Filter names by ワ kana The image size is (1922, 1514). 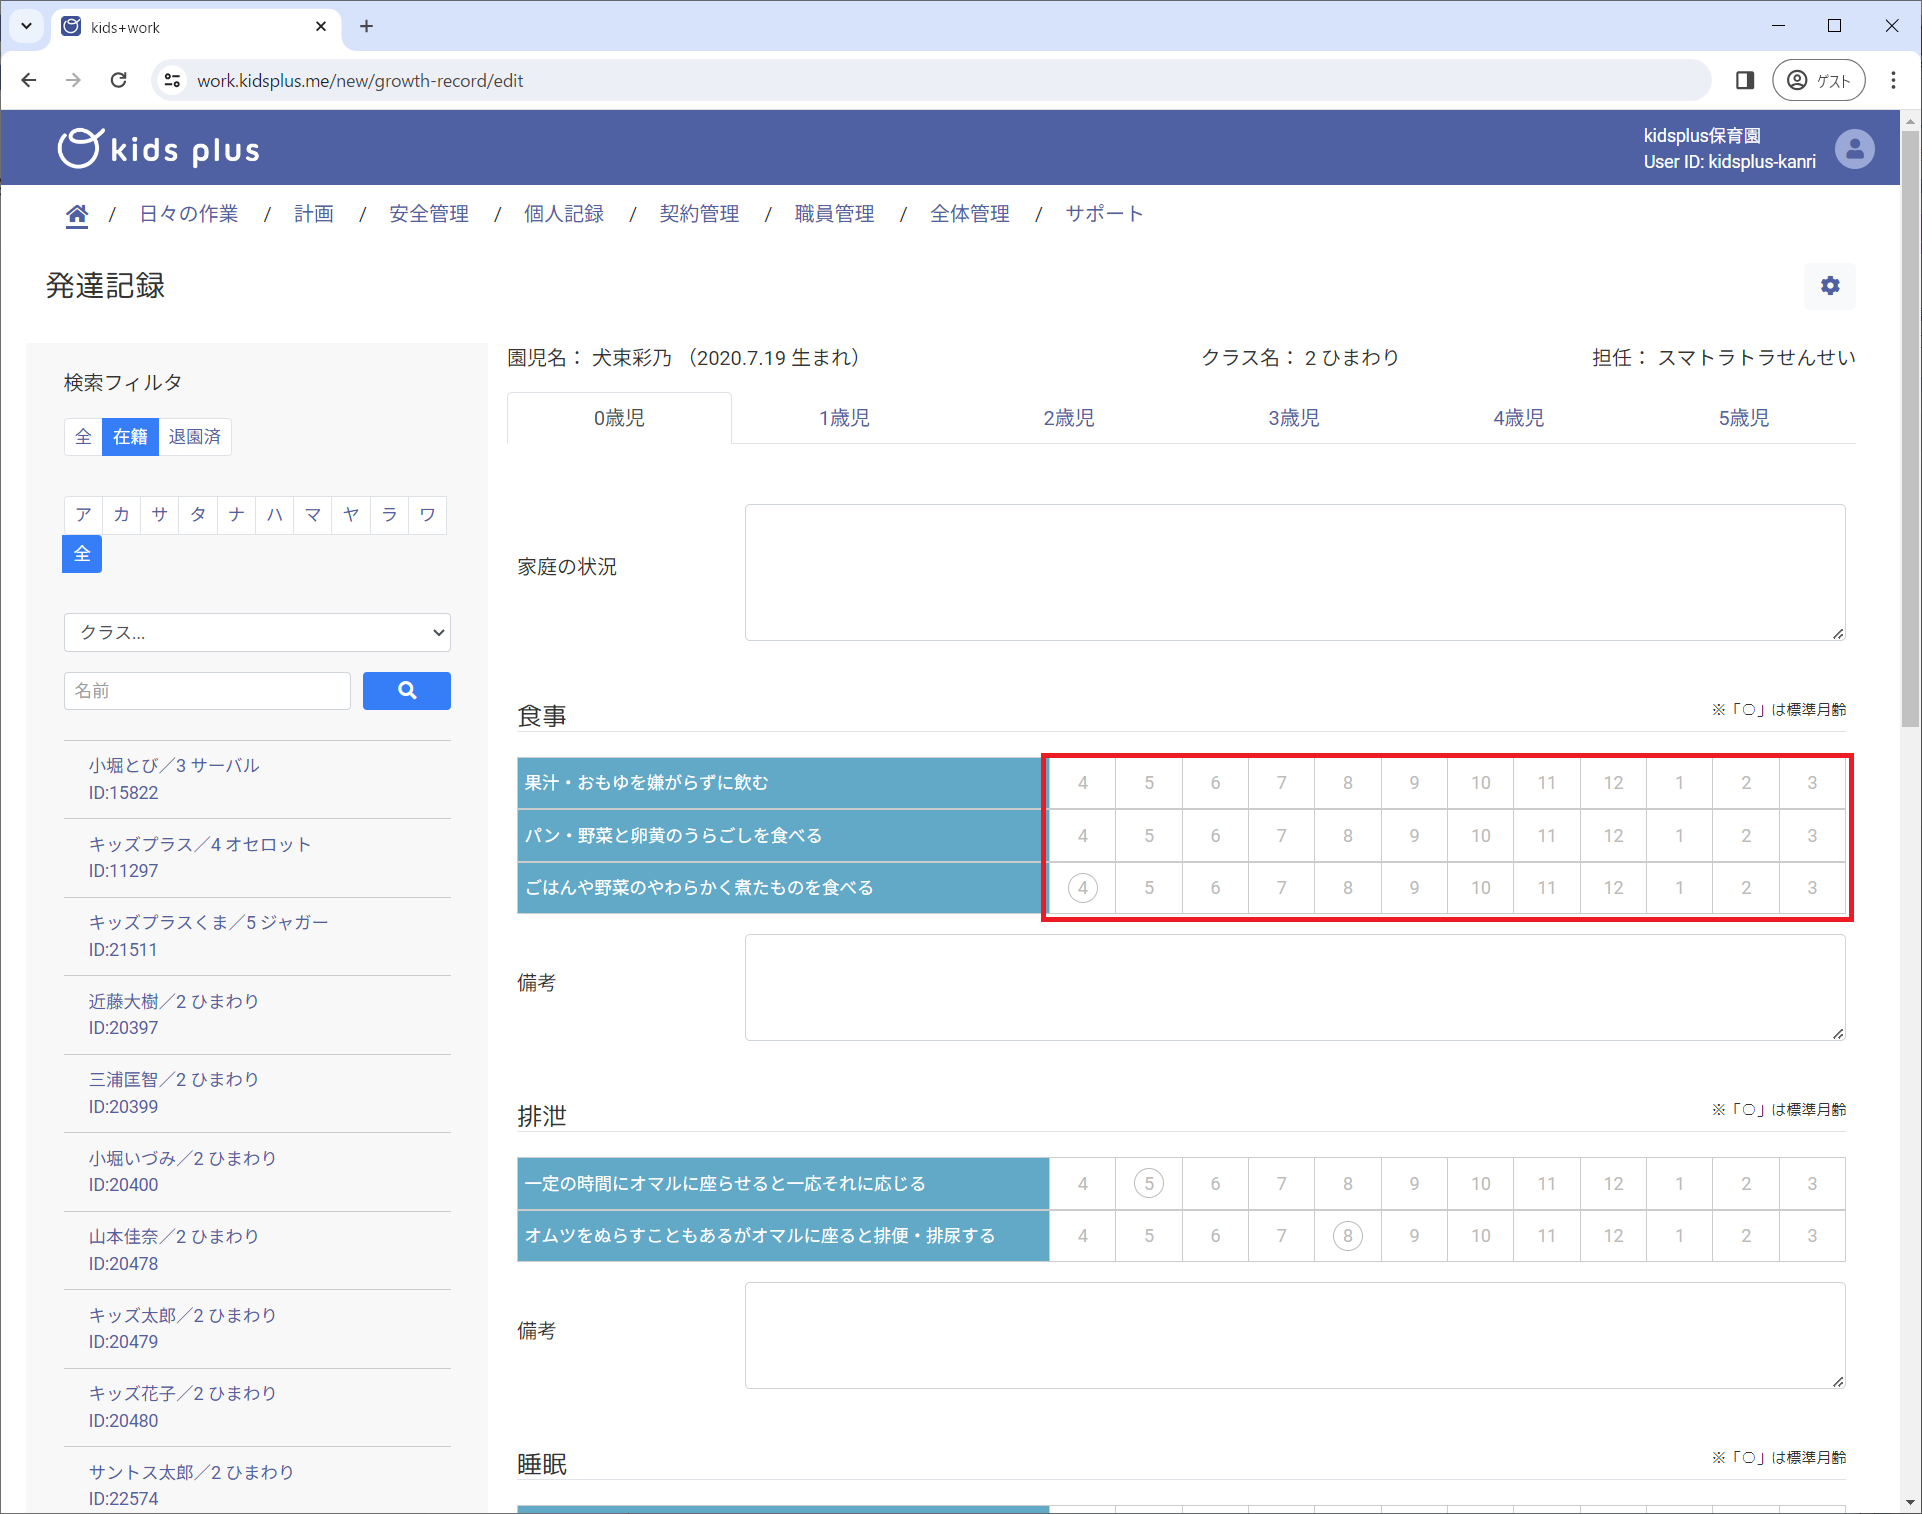(427, 515)
